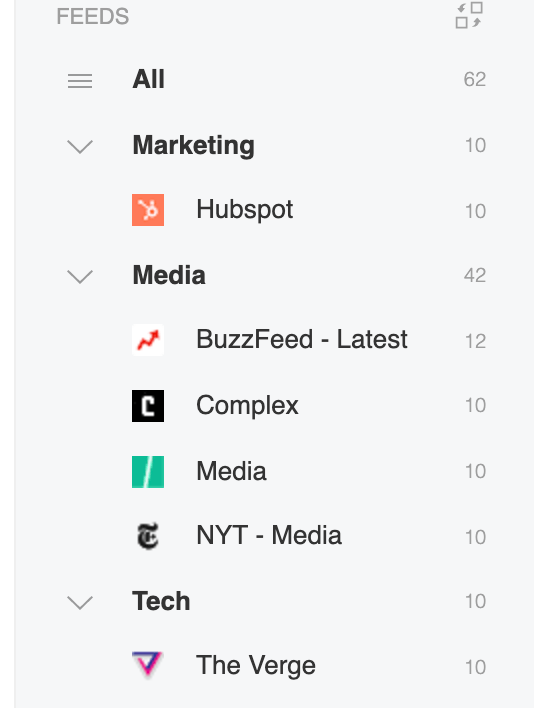Select the All feeds item
Viewport: 534px width, 708px height.
149,79
